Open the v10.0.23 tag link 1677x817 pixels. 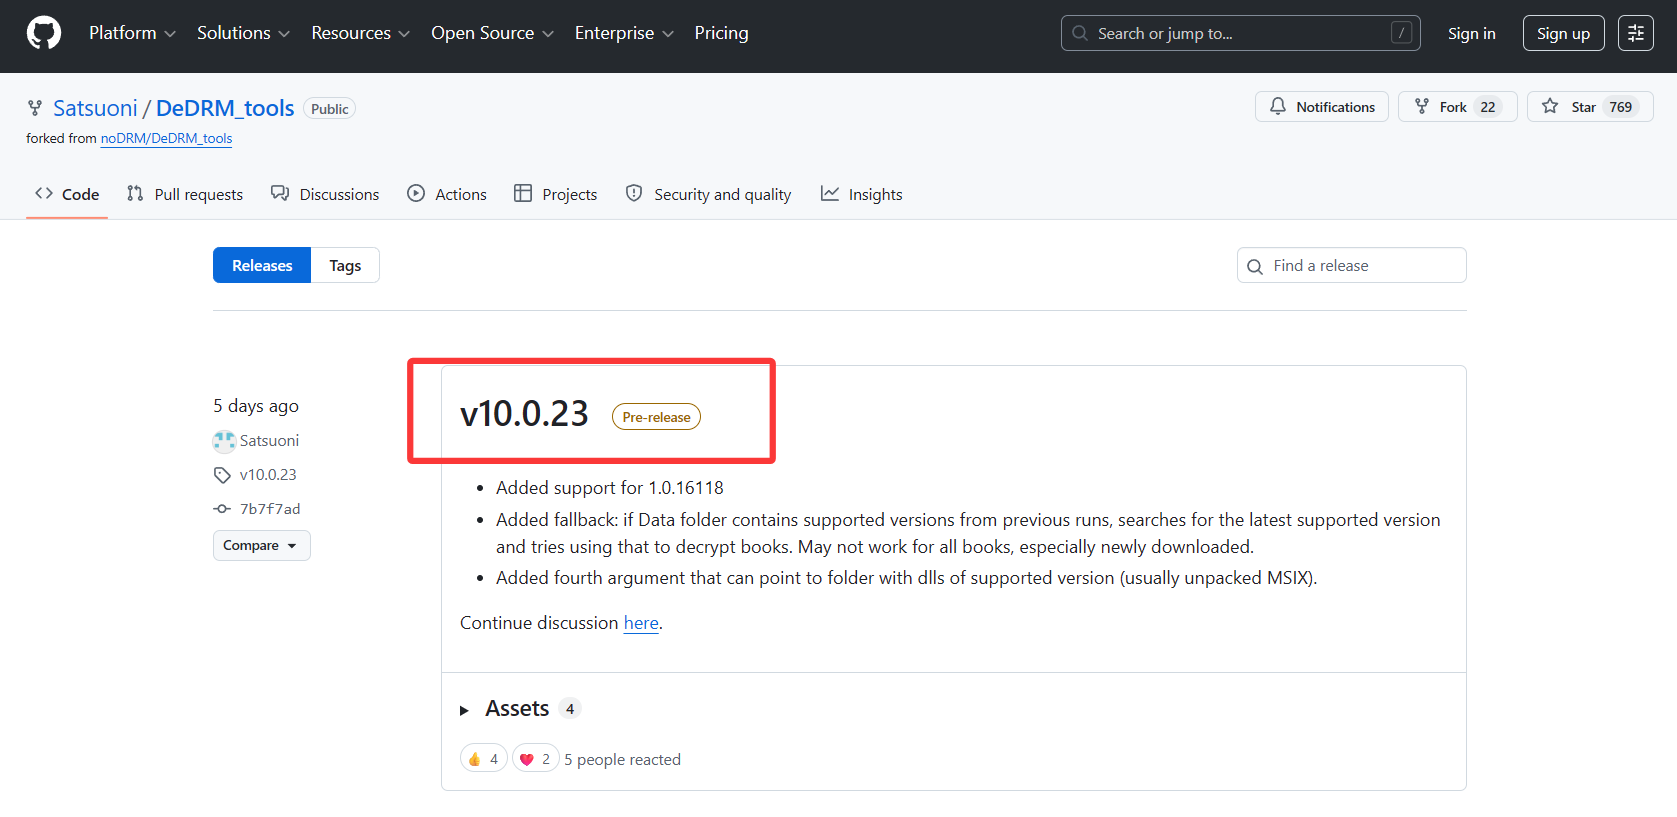pos(268,475)
